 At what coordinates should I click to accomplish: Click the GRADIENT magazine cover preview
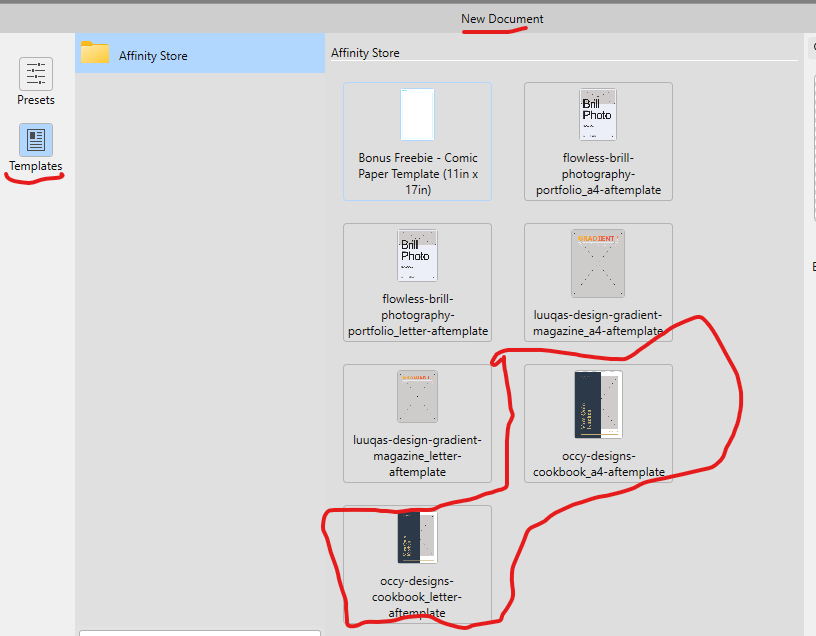pyautogui.click(x=597, y=262)
